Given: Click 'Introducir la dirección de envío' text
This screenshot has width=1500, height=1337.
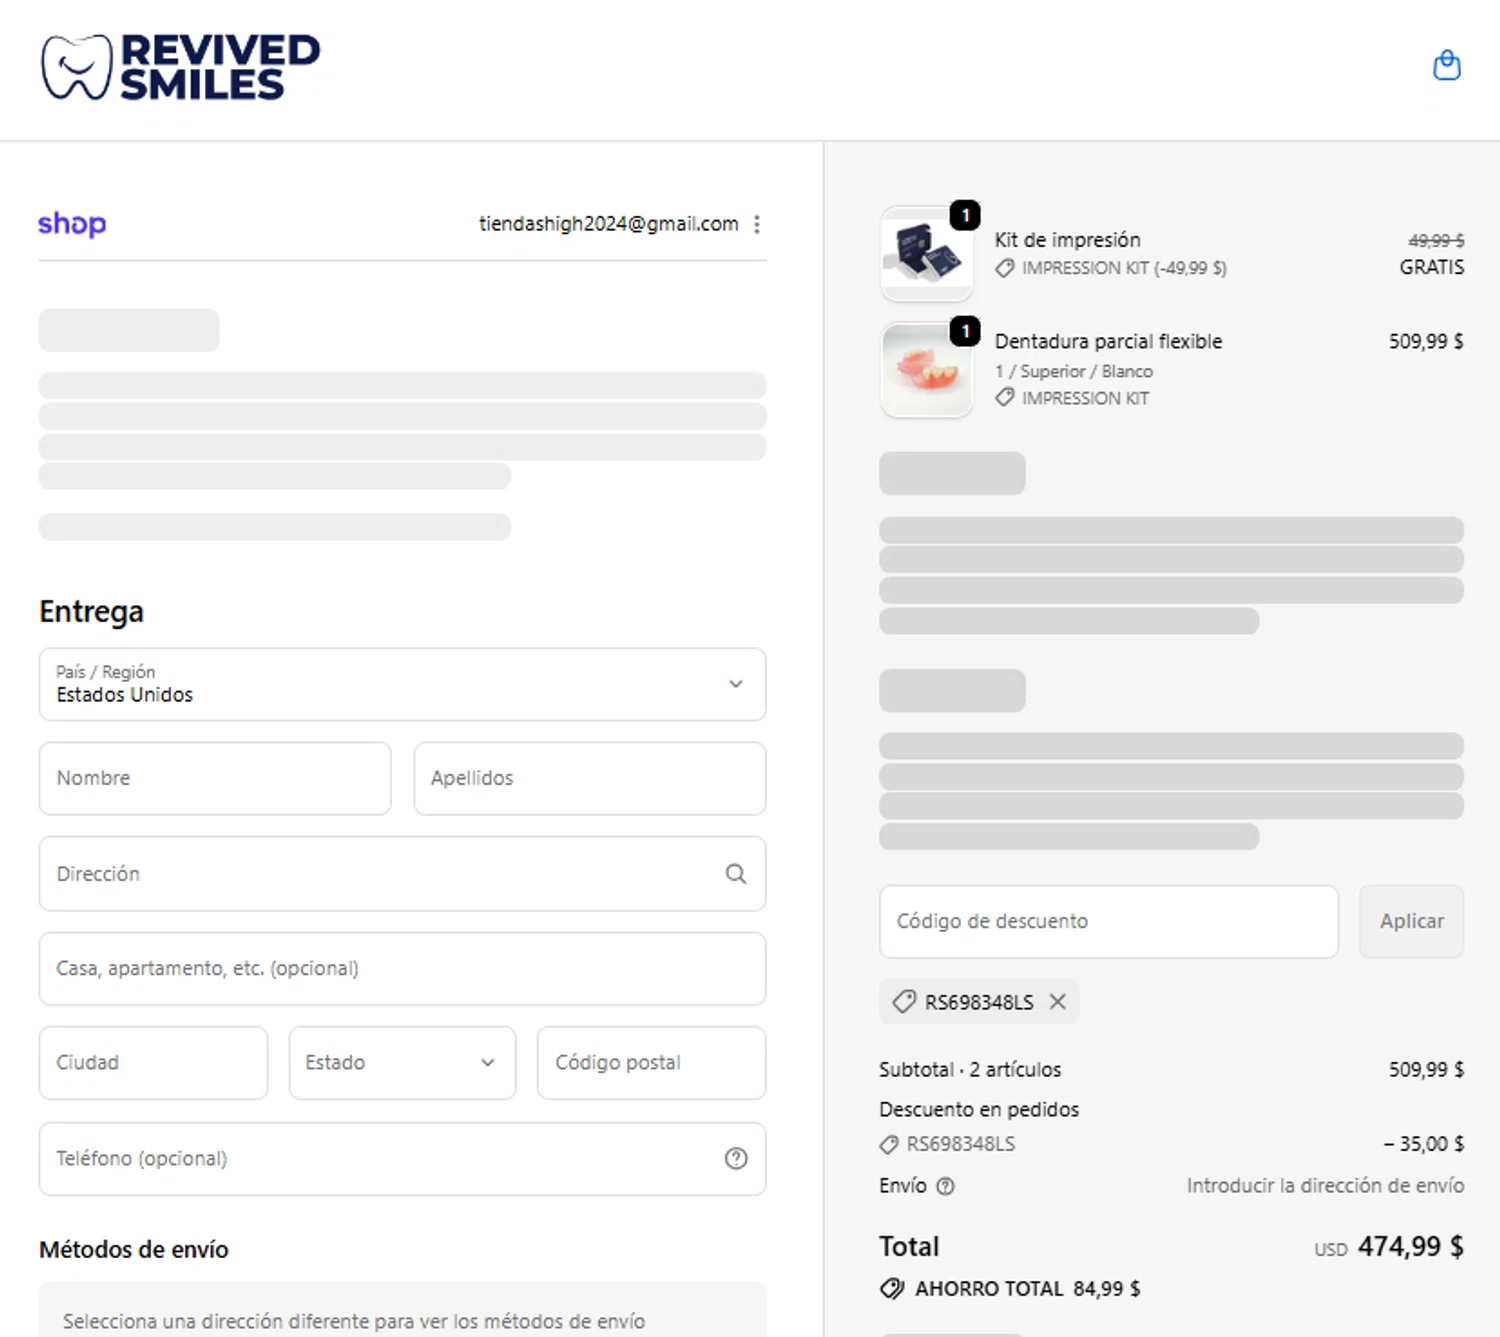Looking at the screenshot, I should click(x=1325, y=1185).
